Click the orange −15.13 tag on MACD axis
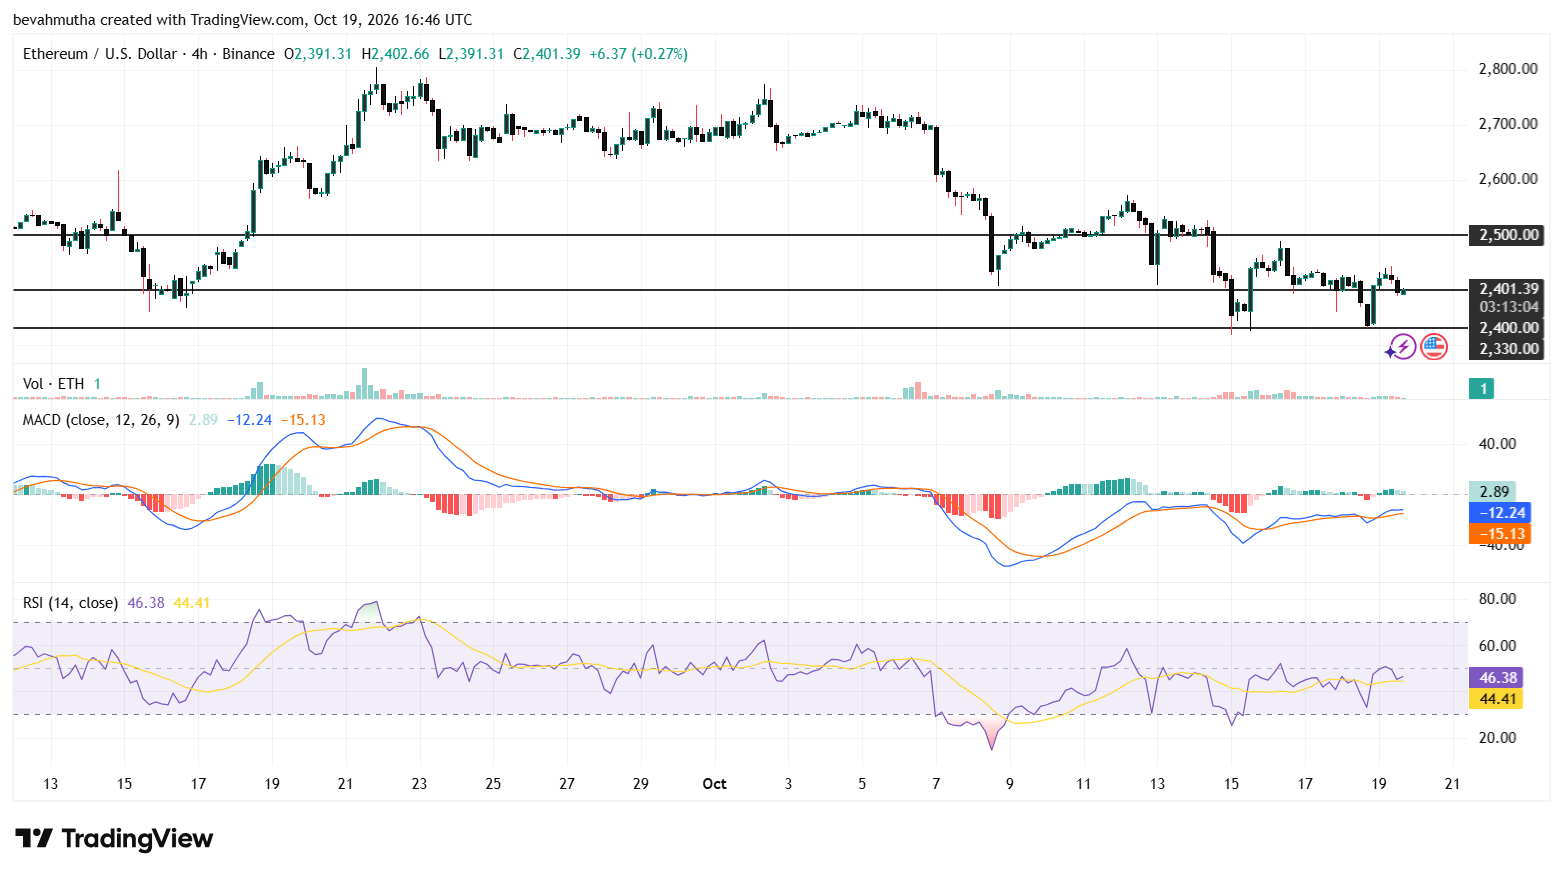 click(1500, 534)
